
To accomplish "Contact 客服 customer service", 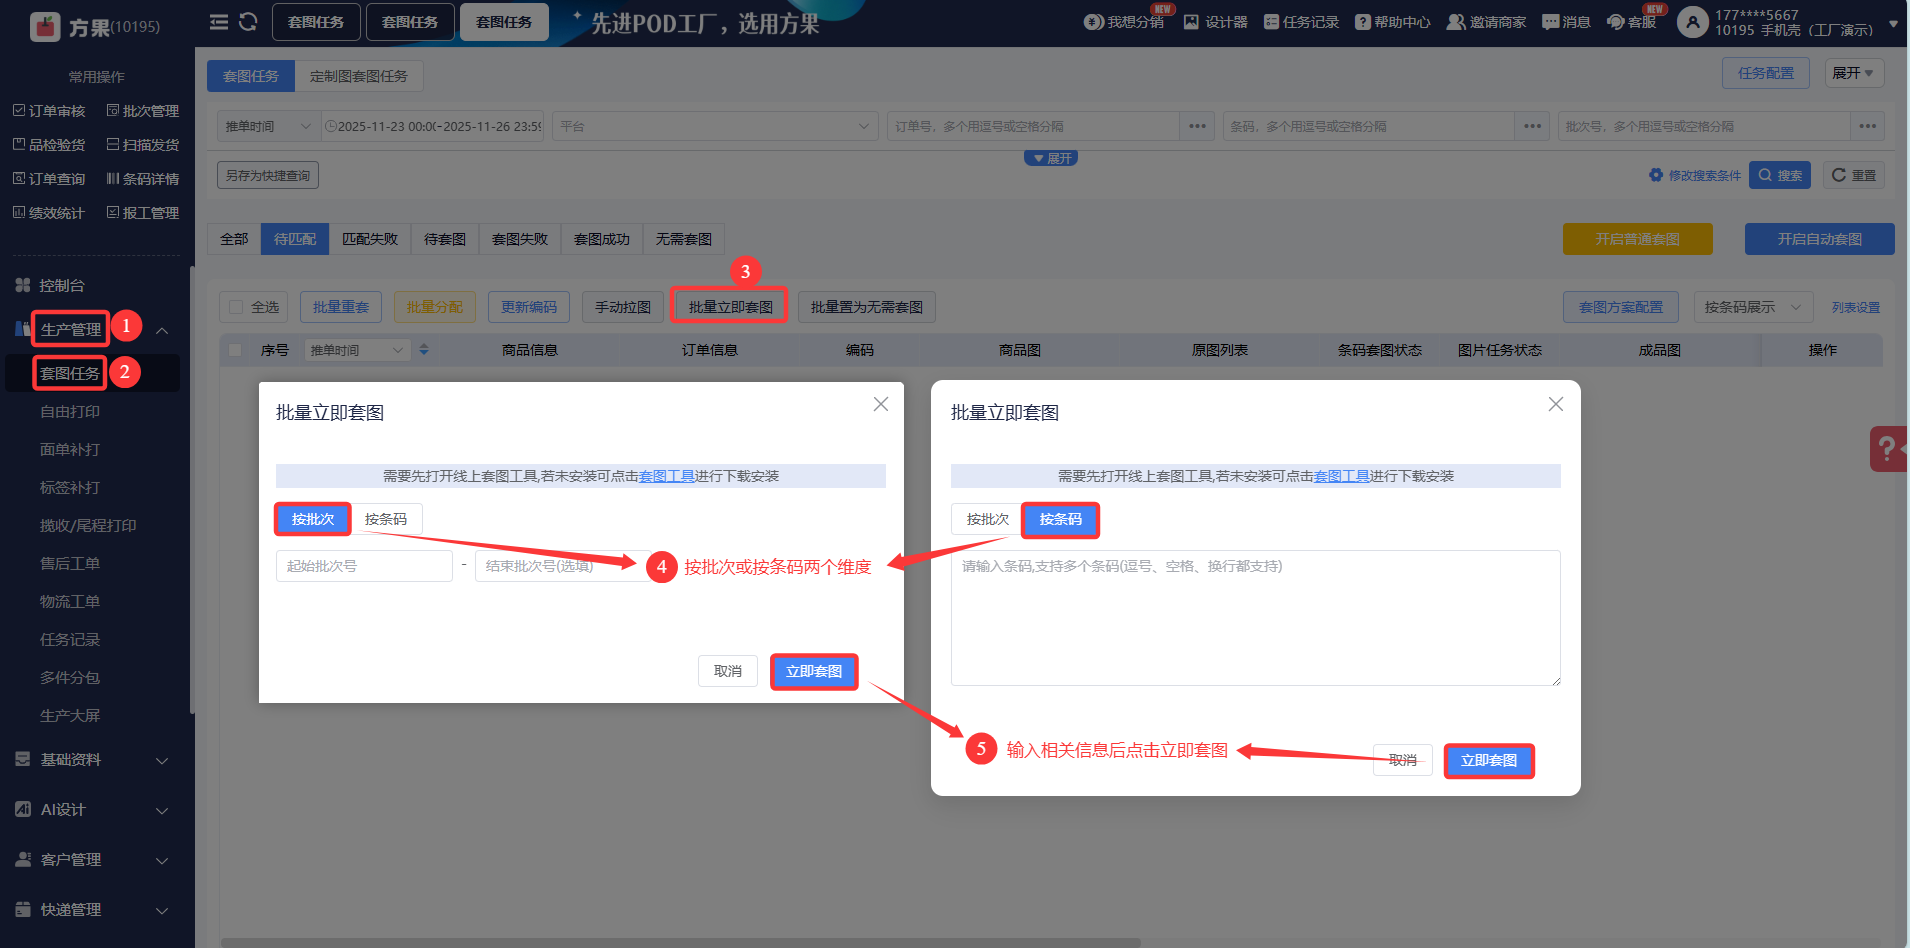I will click(x=1631, y=22).
